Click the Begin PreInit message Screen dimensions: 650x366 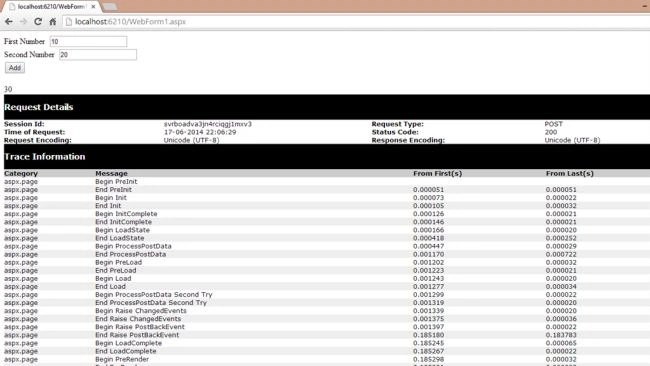point(116,182)
